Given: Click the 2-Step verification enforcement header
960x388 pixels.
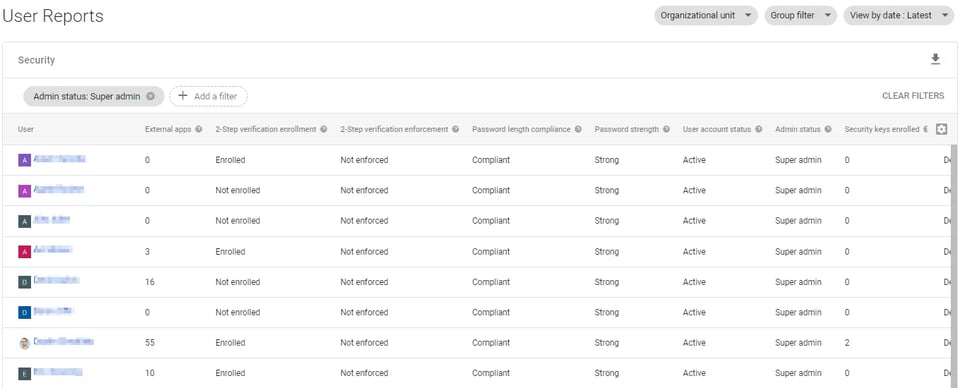Looking at the screenshot, I should coord(394,130).
